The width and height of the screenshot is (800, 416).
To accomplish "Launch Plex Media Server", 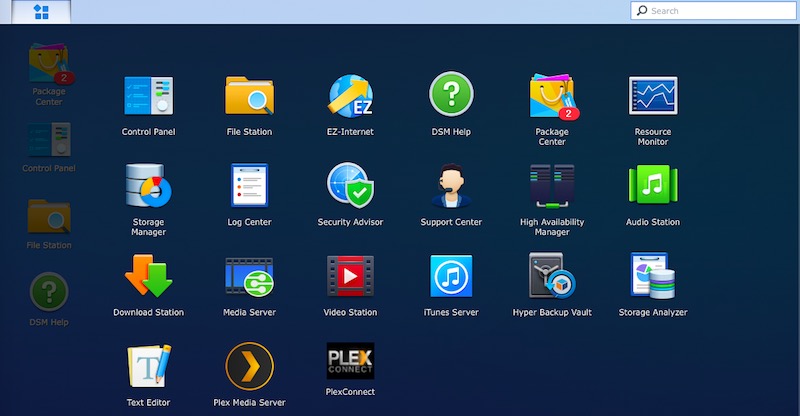I will tap(249, 366).
